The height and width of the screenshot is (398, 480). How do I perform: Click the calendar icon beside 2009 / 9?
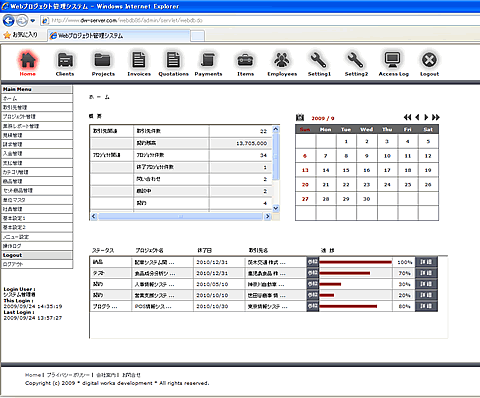(x=300, y=117)
